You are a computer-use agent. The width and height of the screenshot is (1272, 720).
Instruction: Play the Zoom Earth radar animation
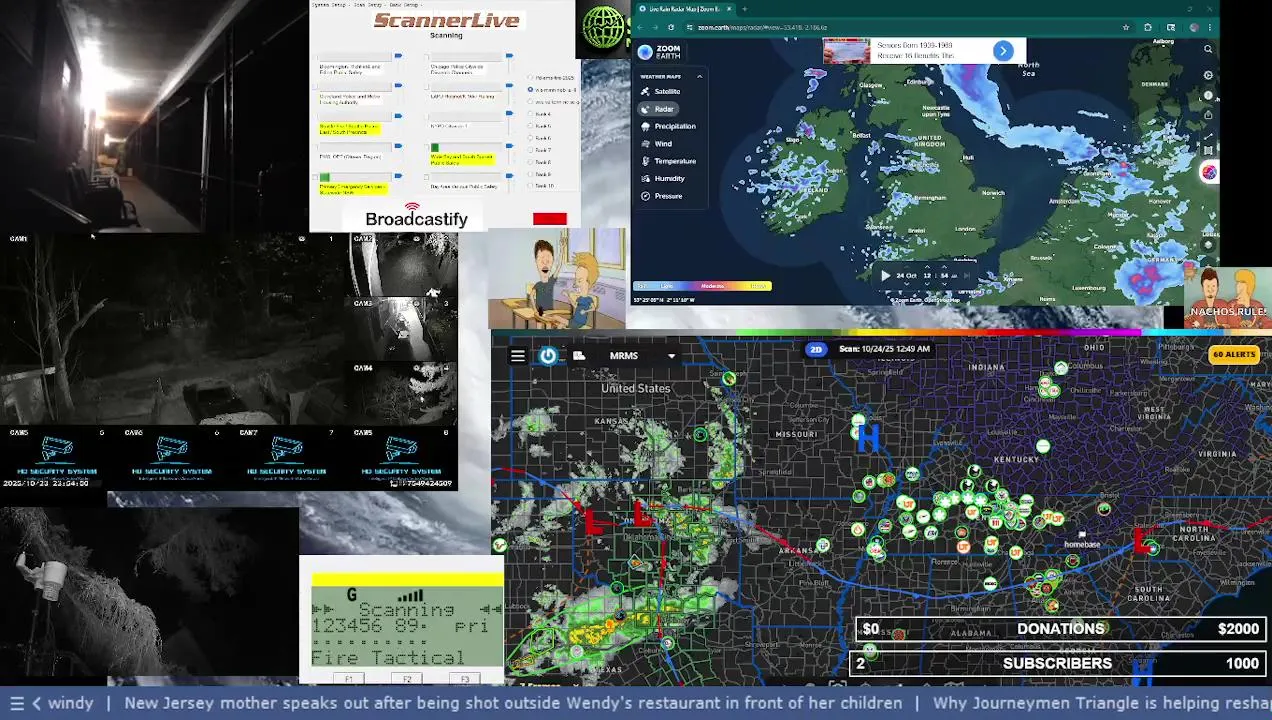coord(886,276)
